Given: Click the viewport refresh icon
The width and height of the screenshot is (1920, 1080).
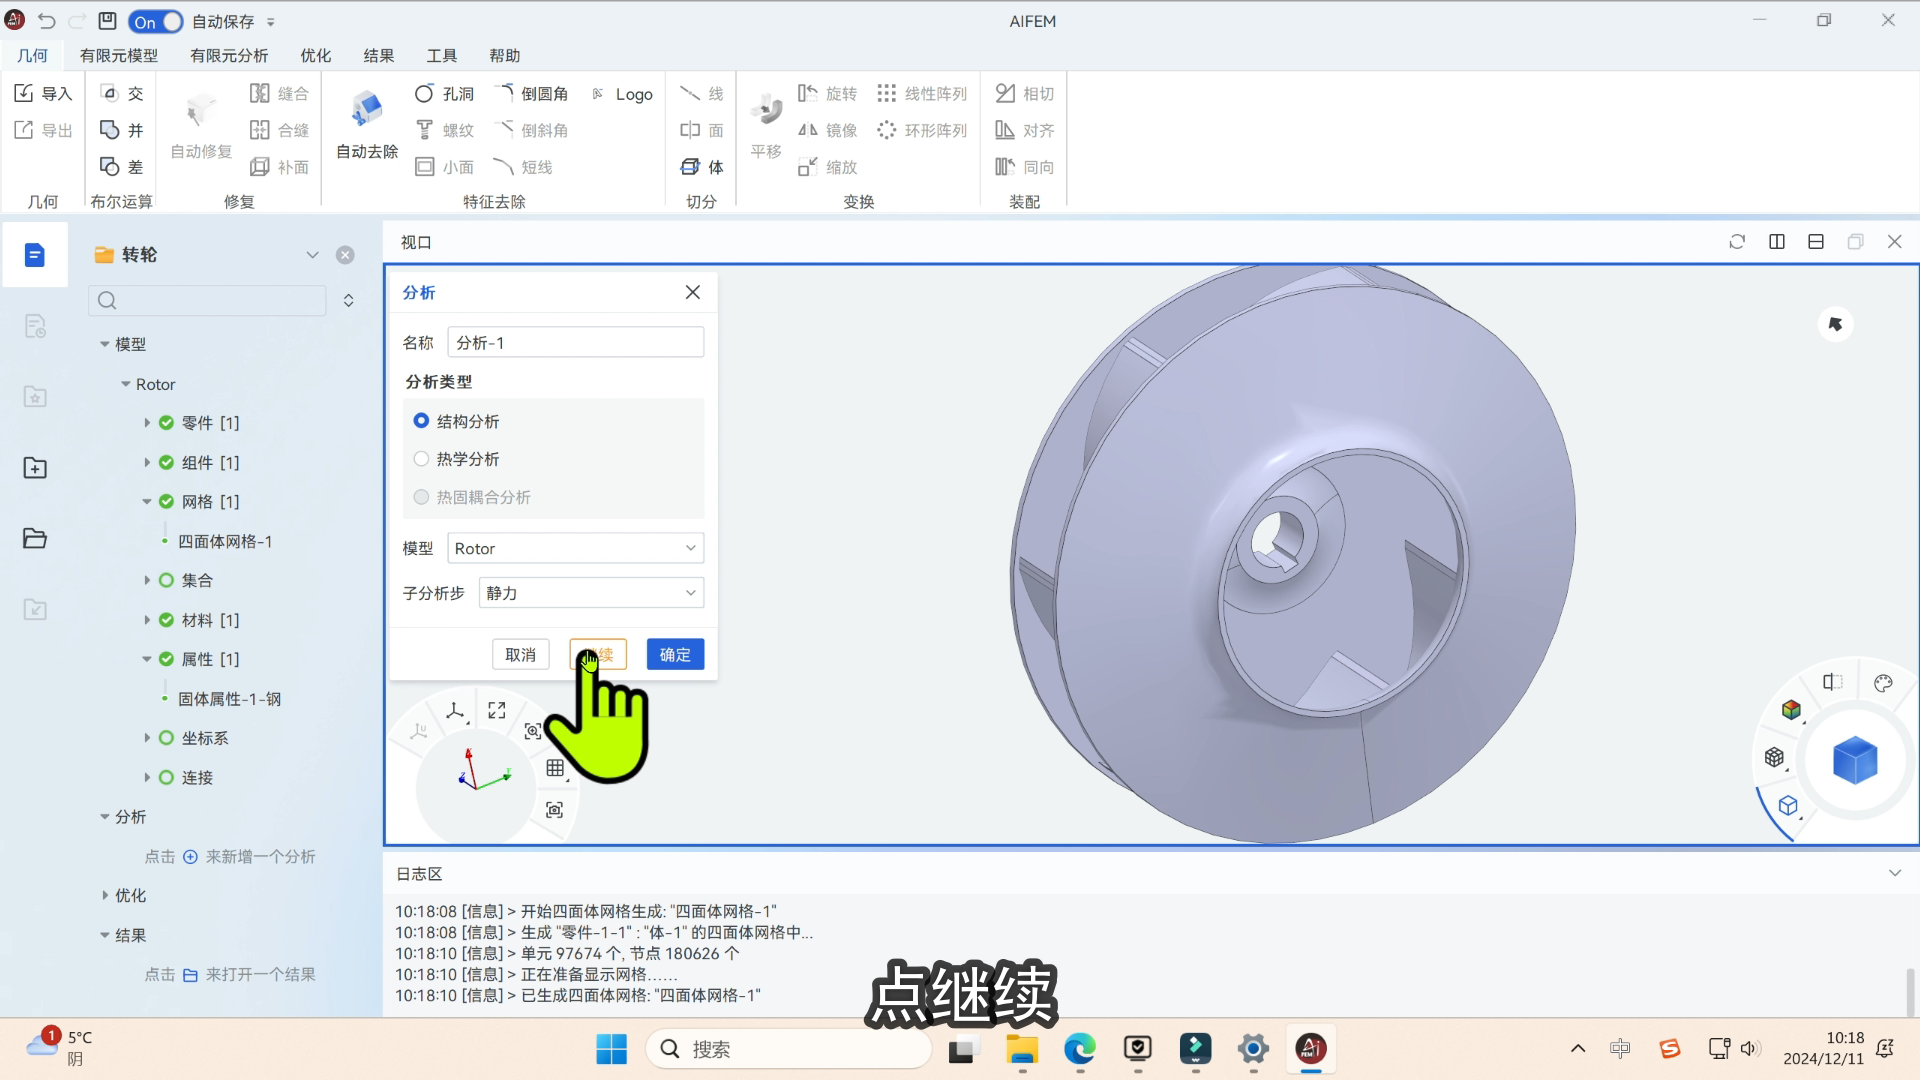Looking at the screenshot, I should coord(1737,242).
